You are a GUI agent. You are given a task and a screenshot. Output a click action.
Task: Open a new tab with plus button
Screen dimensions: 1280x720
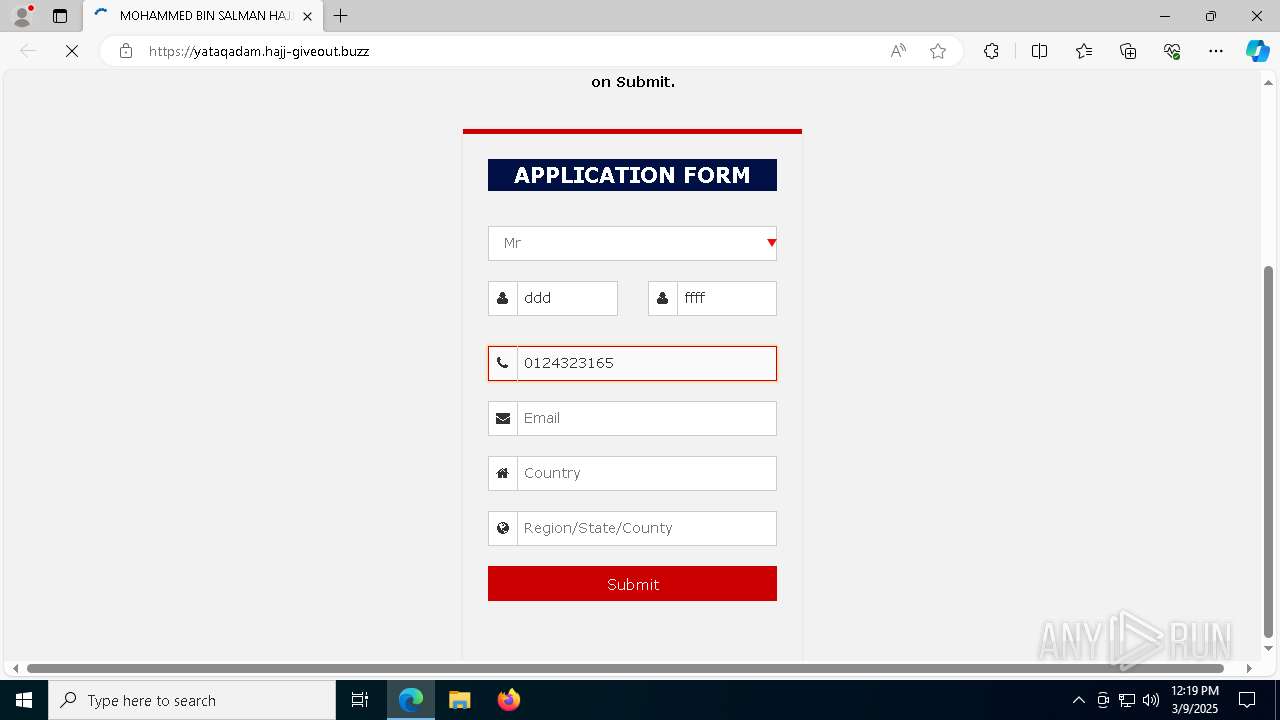click(x=341, y=16)
